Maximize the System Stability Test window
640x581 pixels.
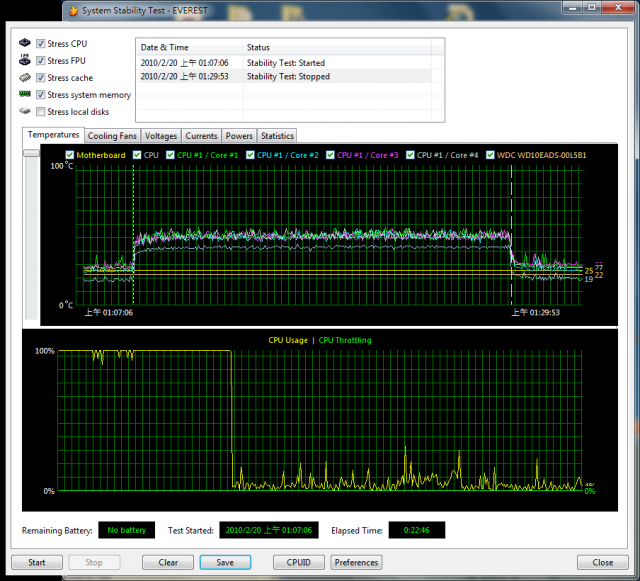[592, 7]
